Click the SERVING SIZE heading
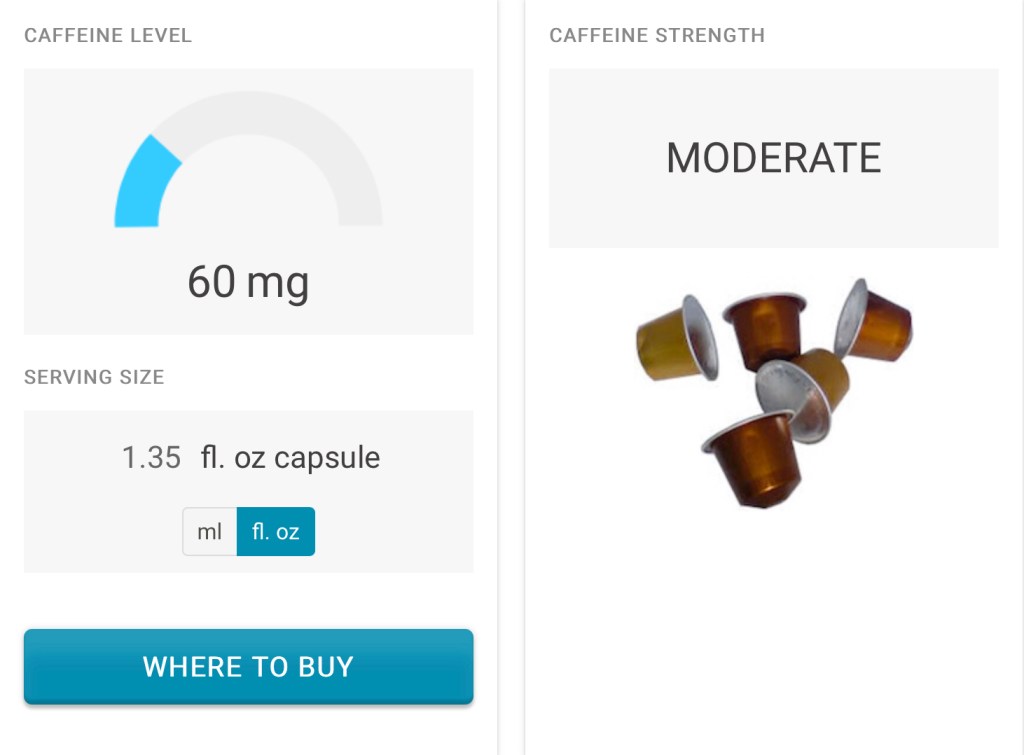 pos(94,377)
